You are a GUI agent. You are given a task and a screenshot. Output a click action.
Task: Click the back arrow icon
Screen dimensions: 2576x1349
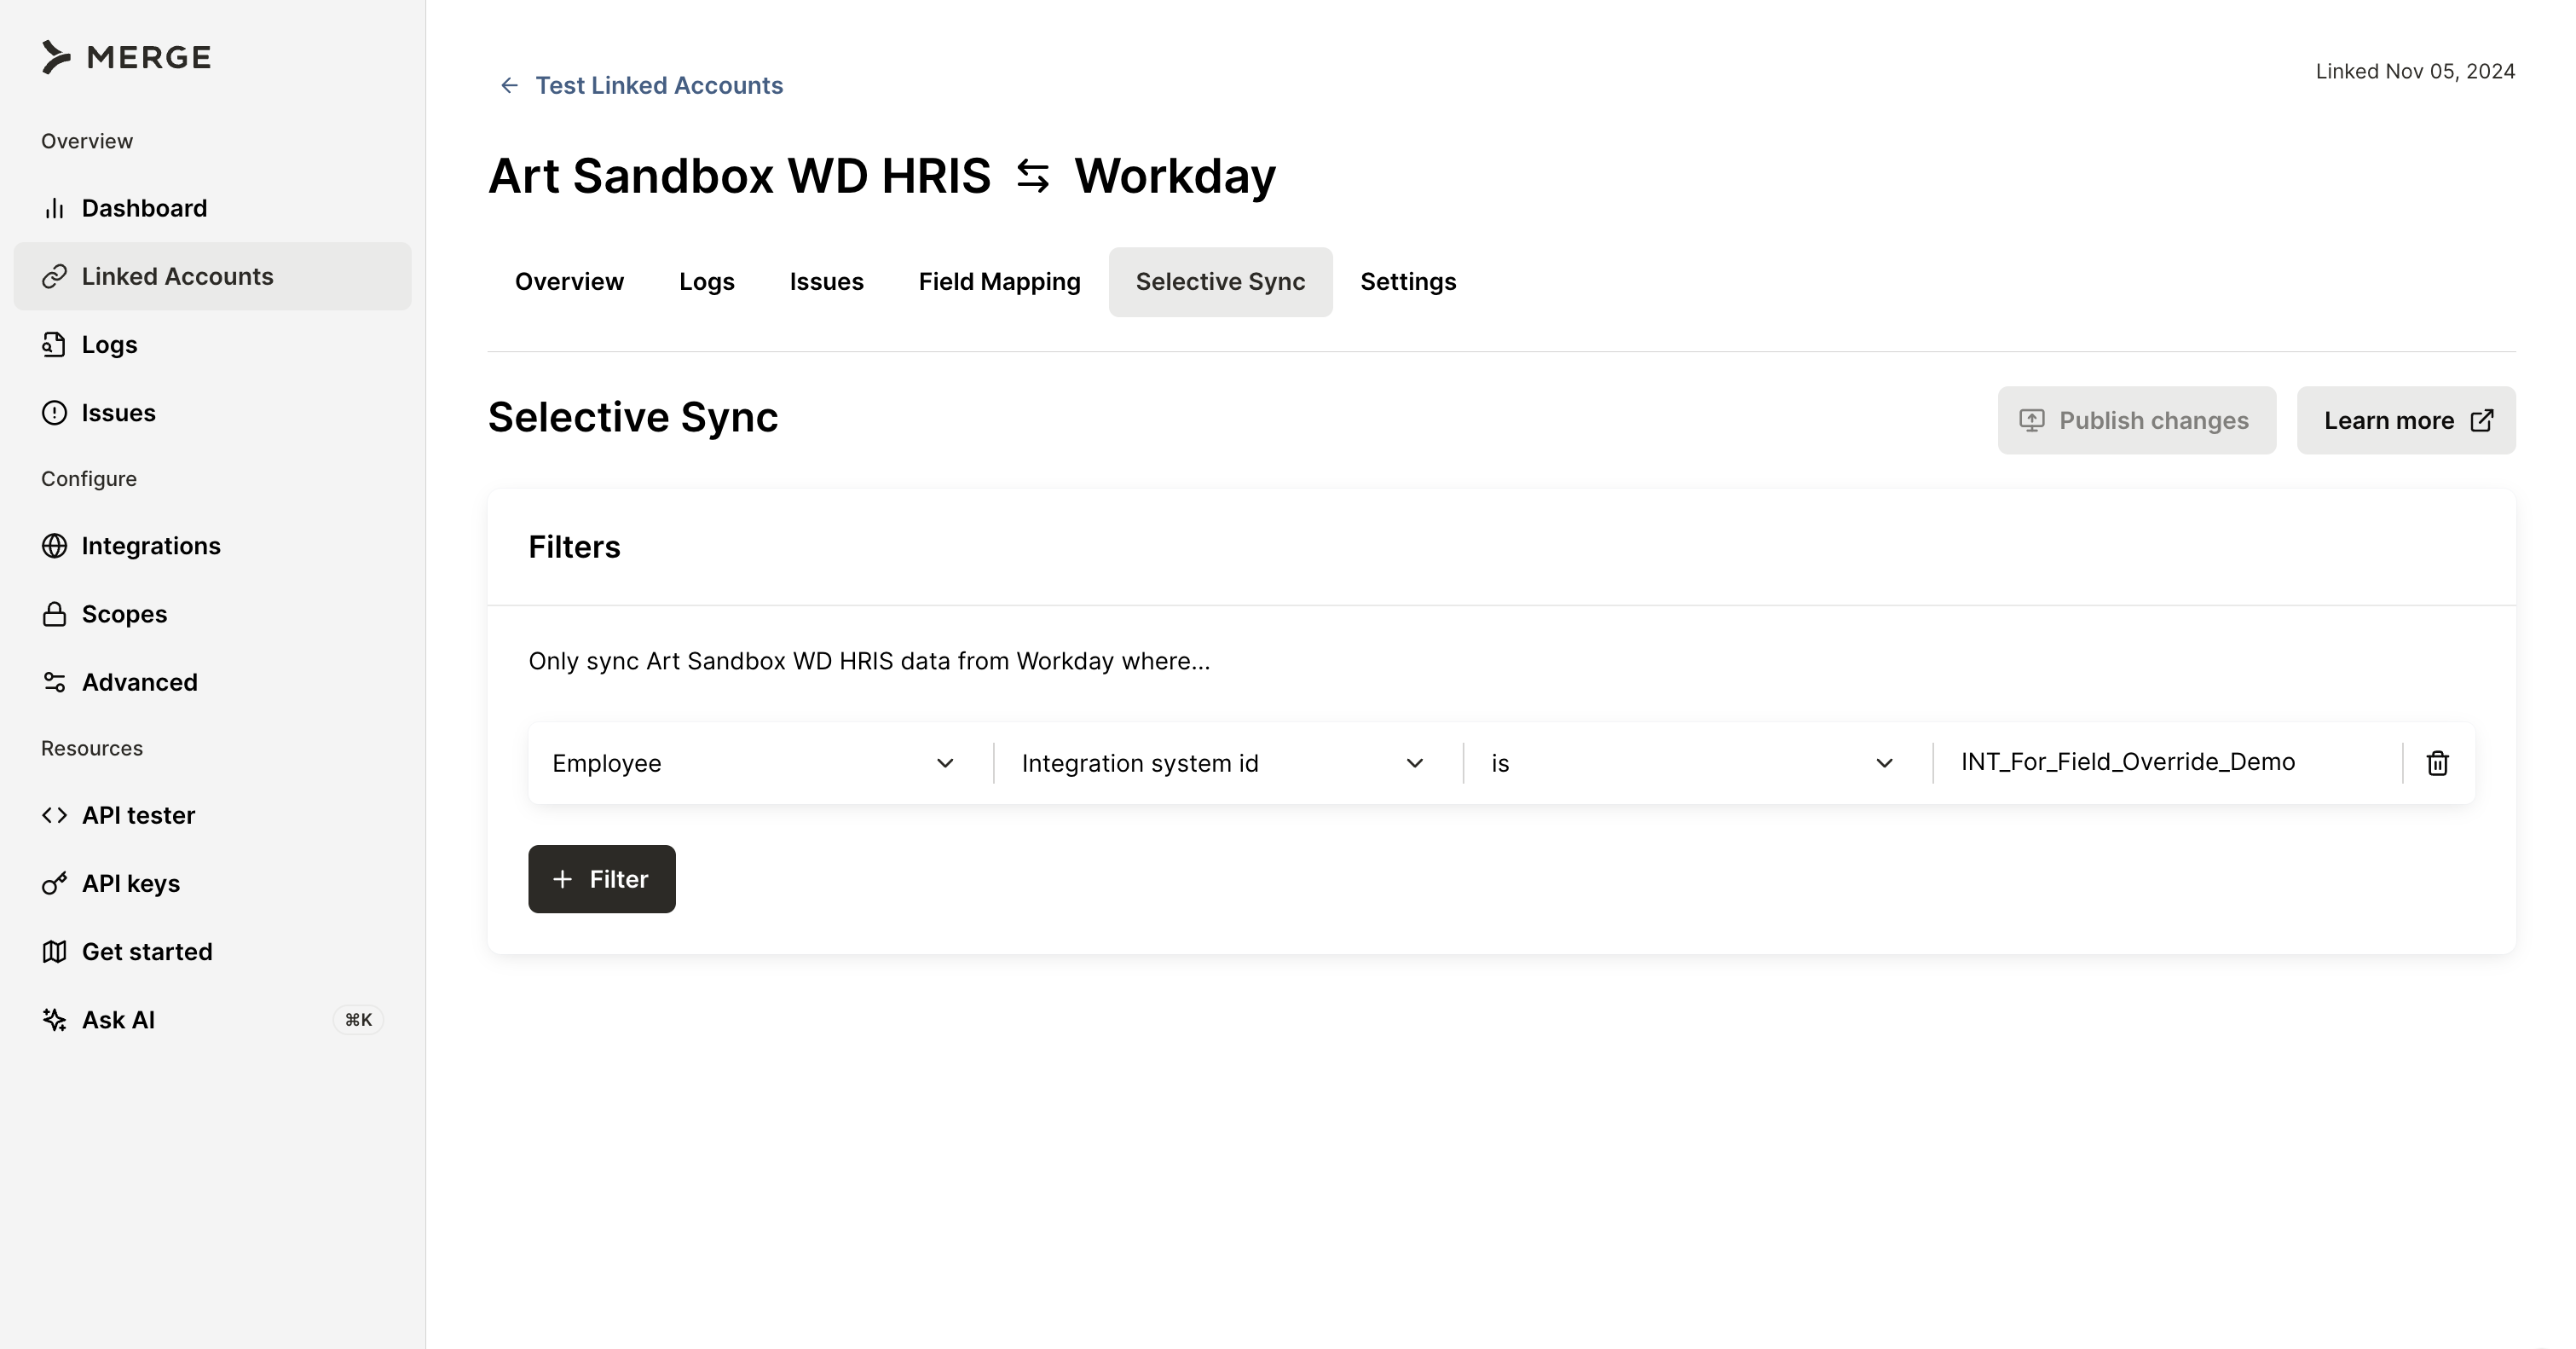pyautogui.click(x=509, y=86)
